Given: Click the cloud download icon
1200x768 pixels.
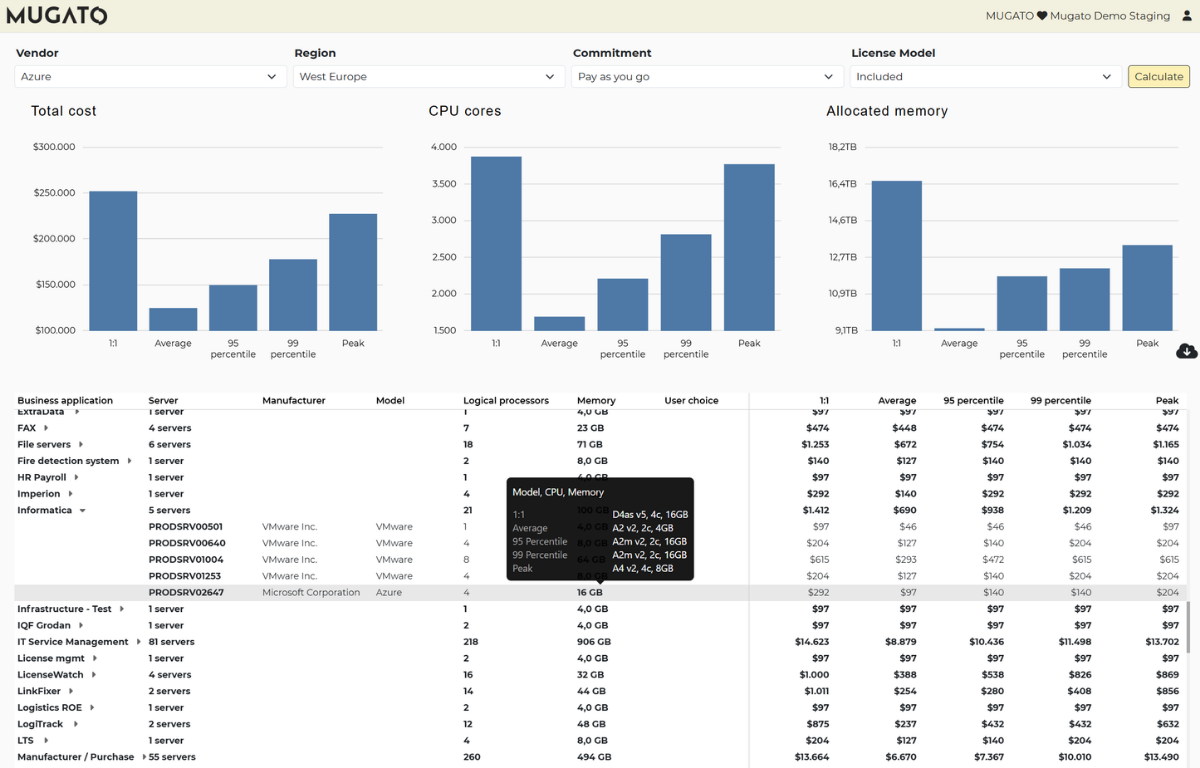Looking at the screenshot, I should tap(1186, 350).
